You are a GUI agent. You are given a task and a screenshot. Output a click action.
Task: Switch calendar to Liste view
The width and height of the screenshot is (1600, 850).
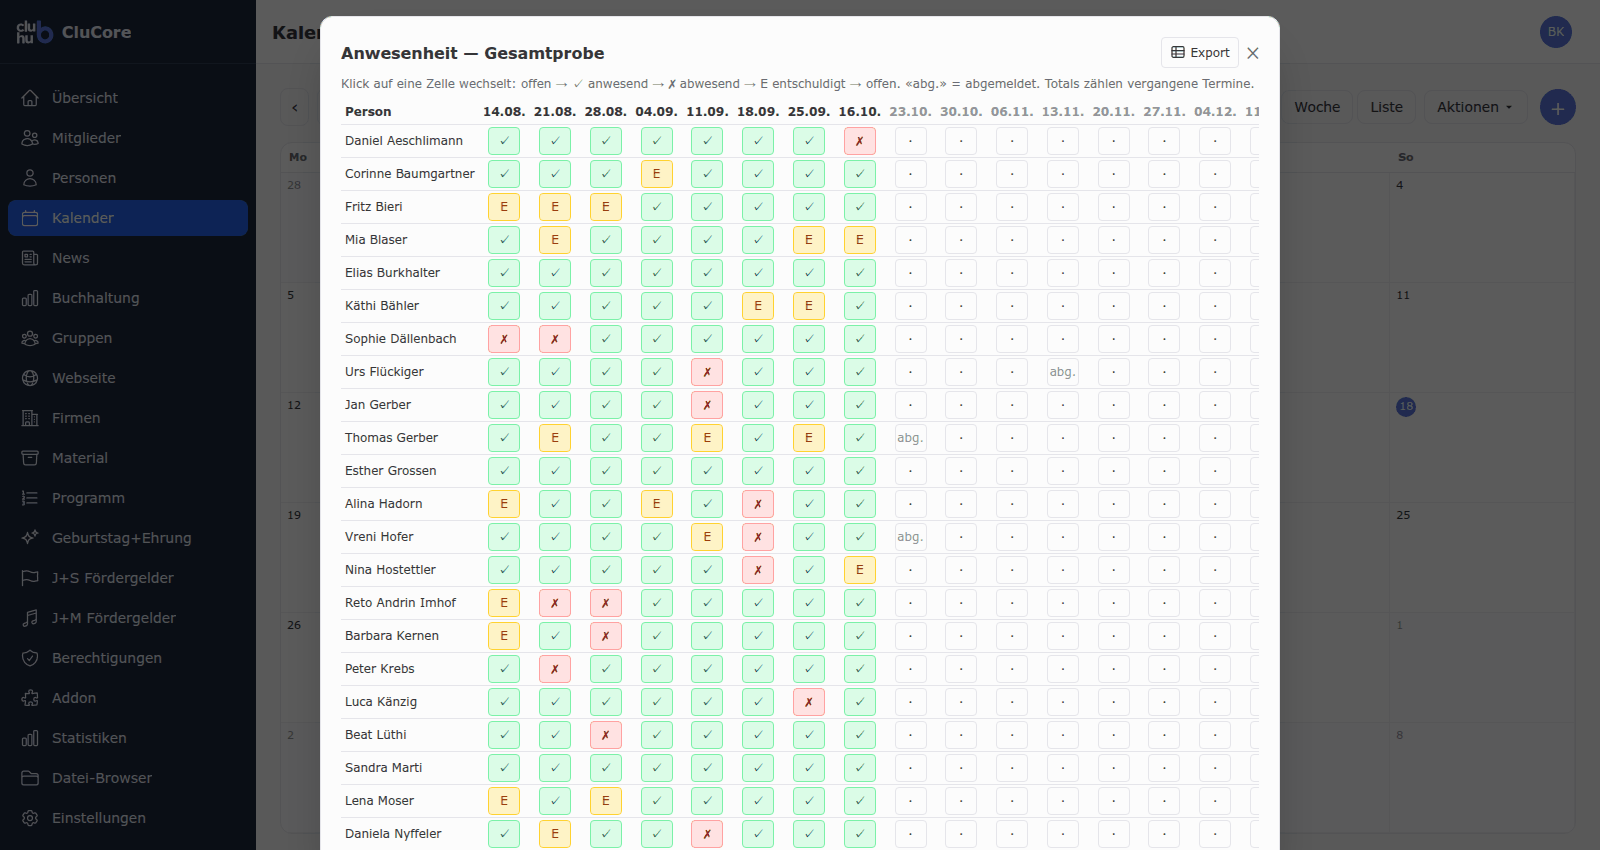coord(1386,107)
